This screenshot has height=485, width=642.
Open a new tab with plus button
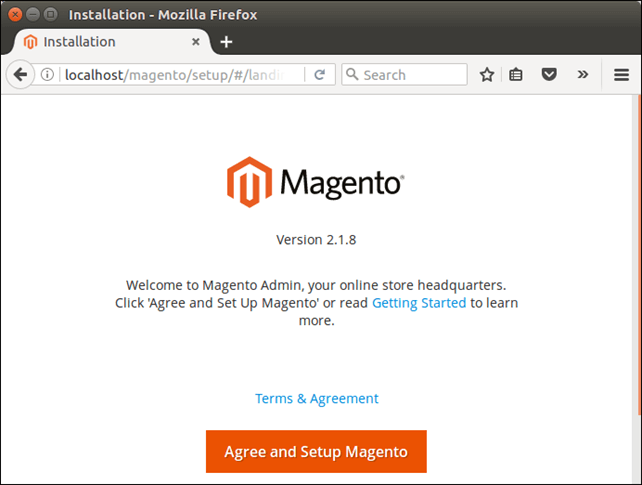(x=226, y=42)
